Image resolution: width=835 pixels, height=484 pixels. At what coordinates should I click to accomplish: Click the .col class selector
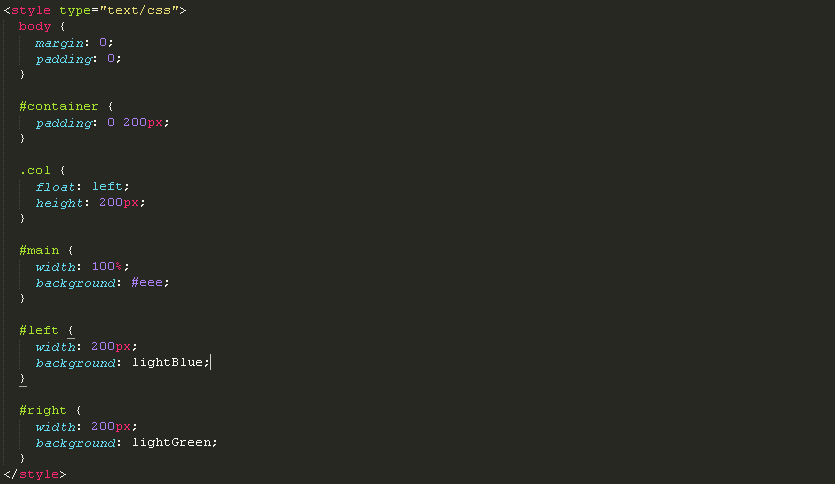point(34,170)
